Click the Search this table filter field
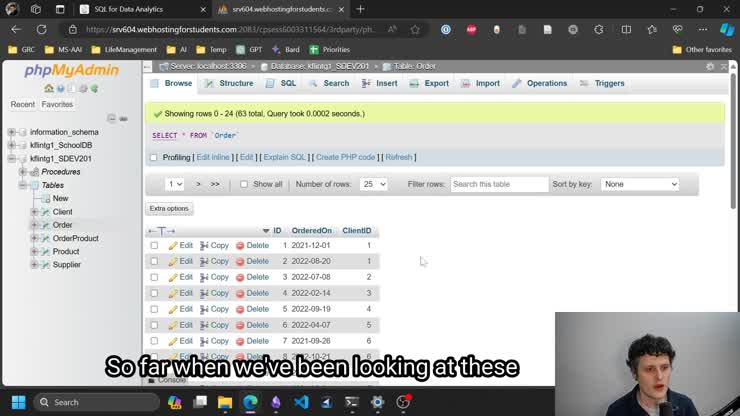The image size is (740, 416). (499, 185)
